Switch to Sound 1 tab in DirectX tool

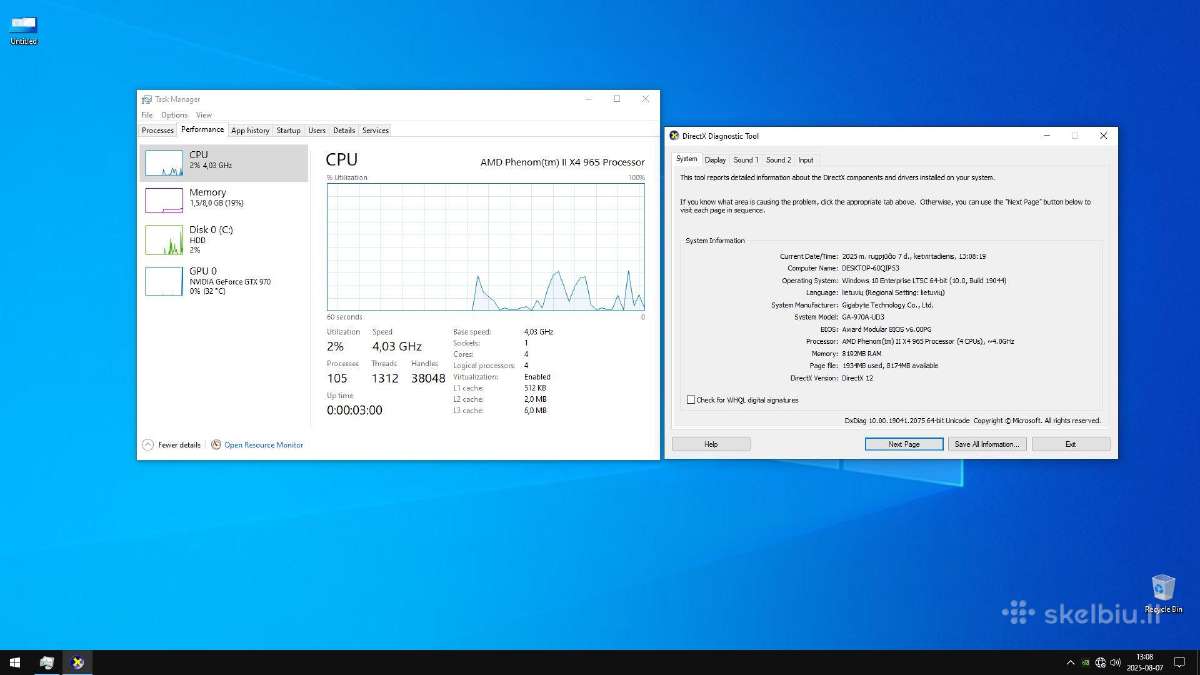tap(746, 160)
